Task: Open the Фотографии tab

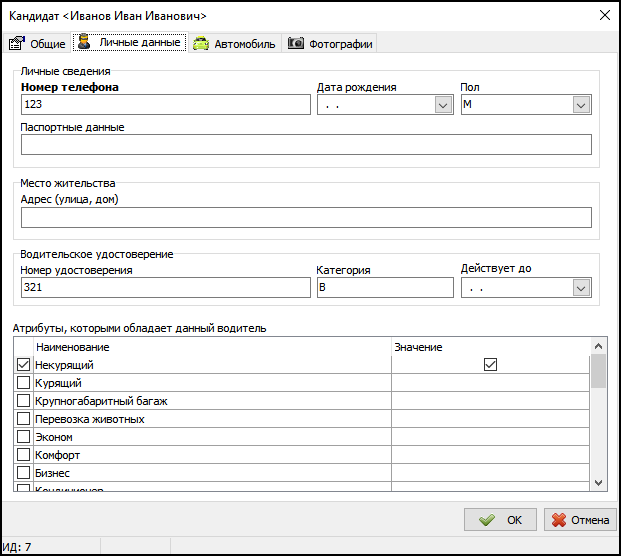Action: click(330, 44)
